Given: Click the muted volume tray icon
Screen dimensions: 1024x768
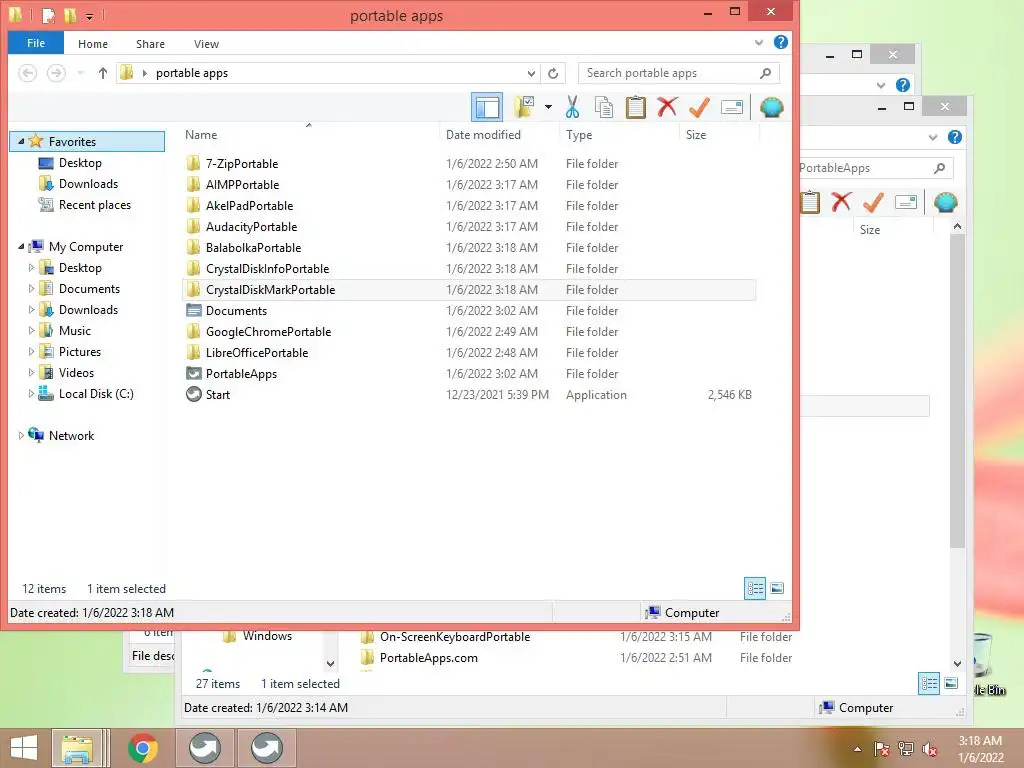Looking at the screenshot, I should tap(930, 749).
